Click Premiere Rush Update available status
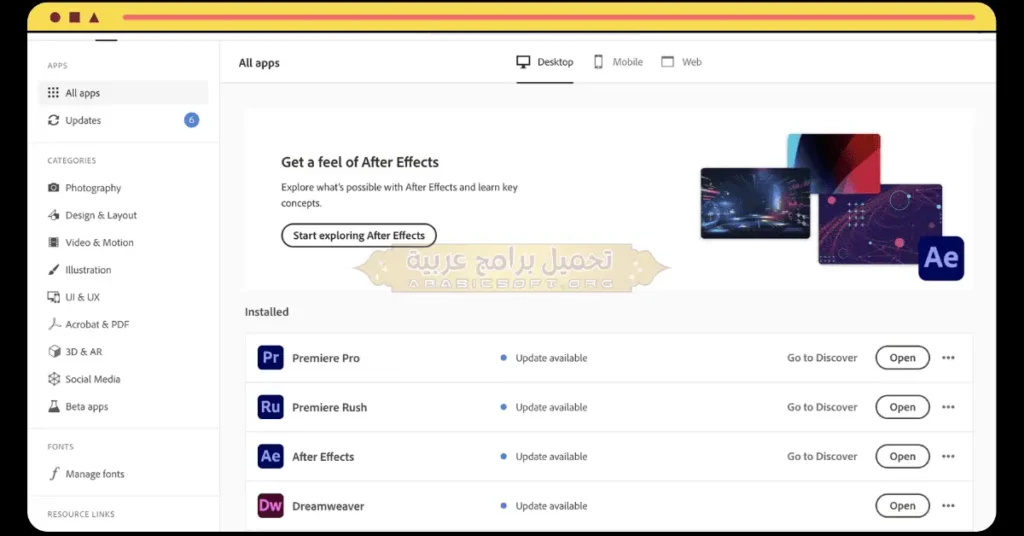The width and height of the screenshot is (1024, 536). click(544, 407)
